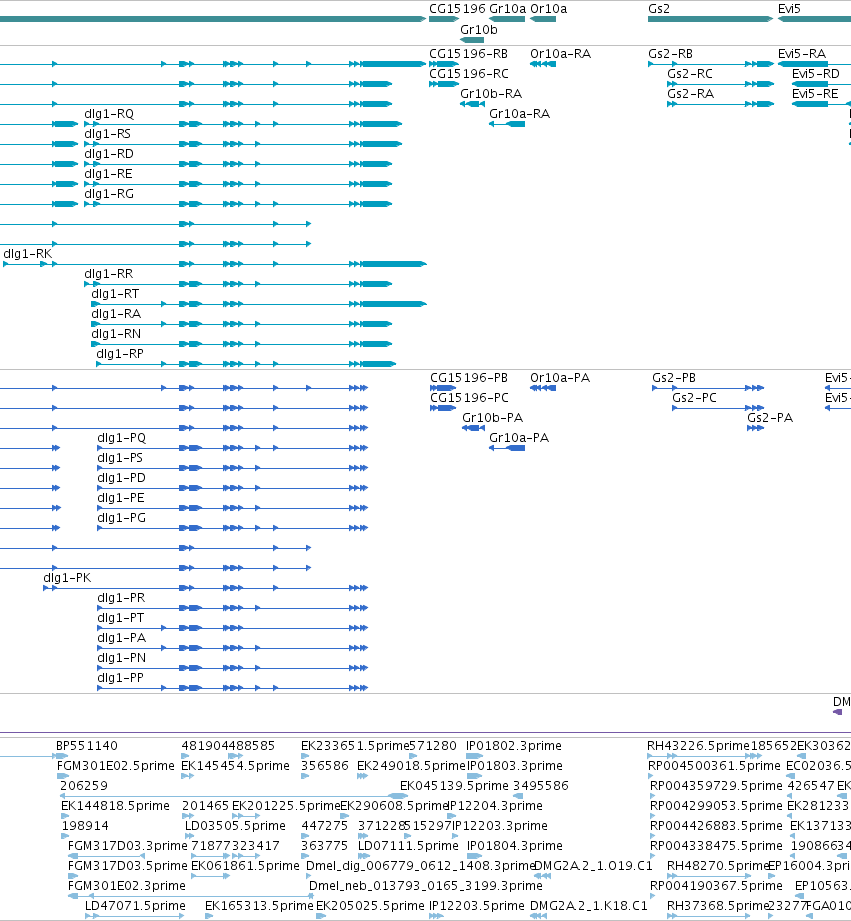Click the Evi5-RE transcript label
Image resolution: width=851 pixels, height=921 pixels.
click(x=815, y=94)
